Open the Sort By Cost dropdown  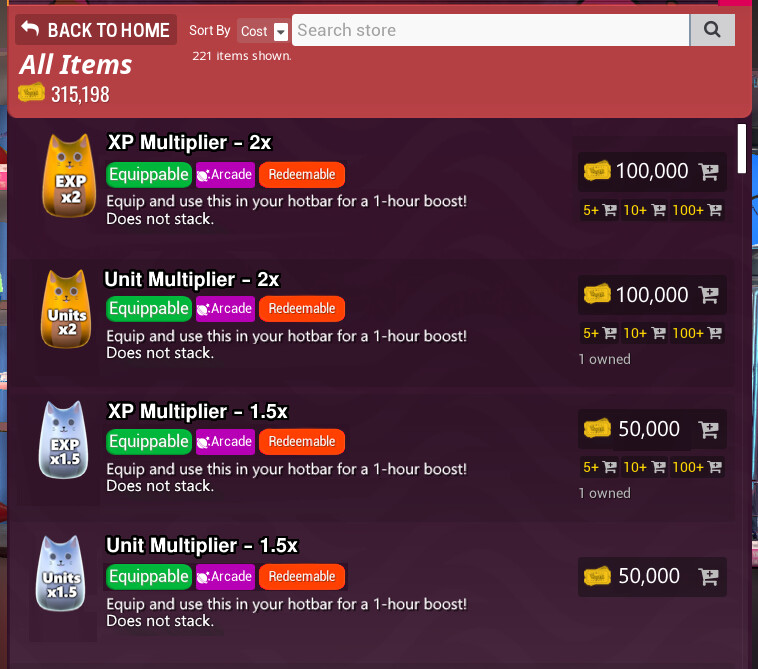click(x=263, y=31)
